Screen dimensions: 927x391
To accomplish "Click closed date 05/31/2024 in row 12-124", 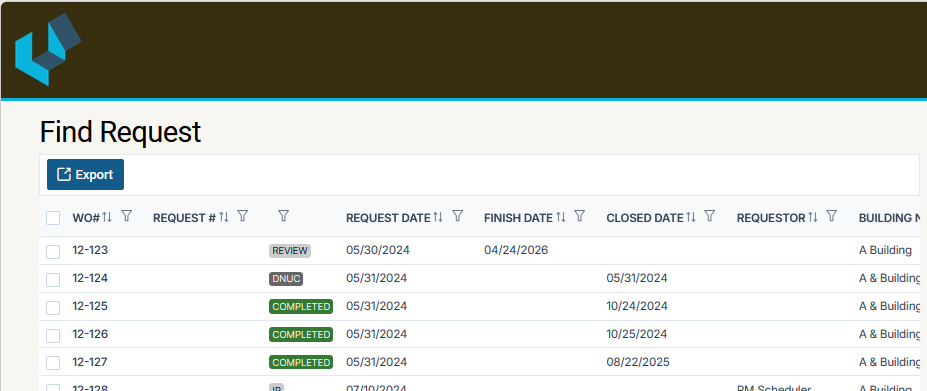I will [637, 278].
